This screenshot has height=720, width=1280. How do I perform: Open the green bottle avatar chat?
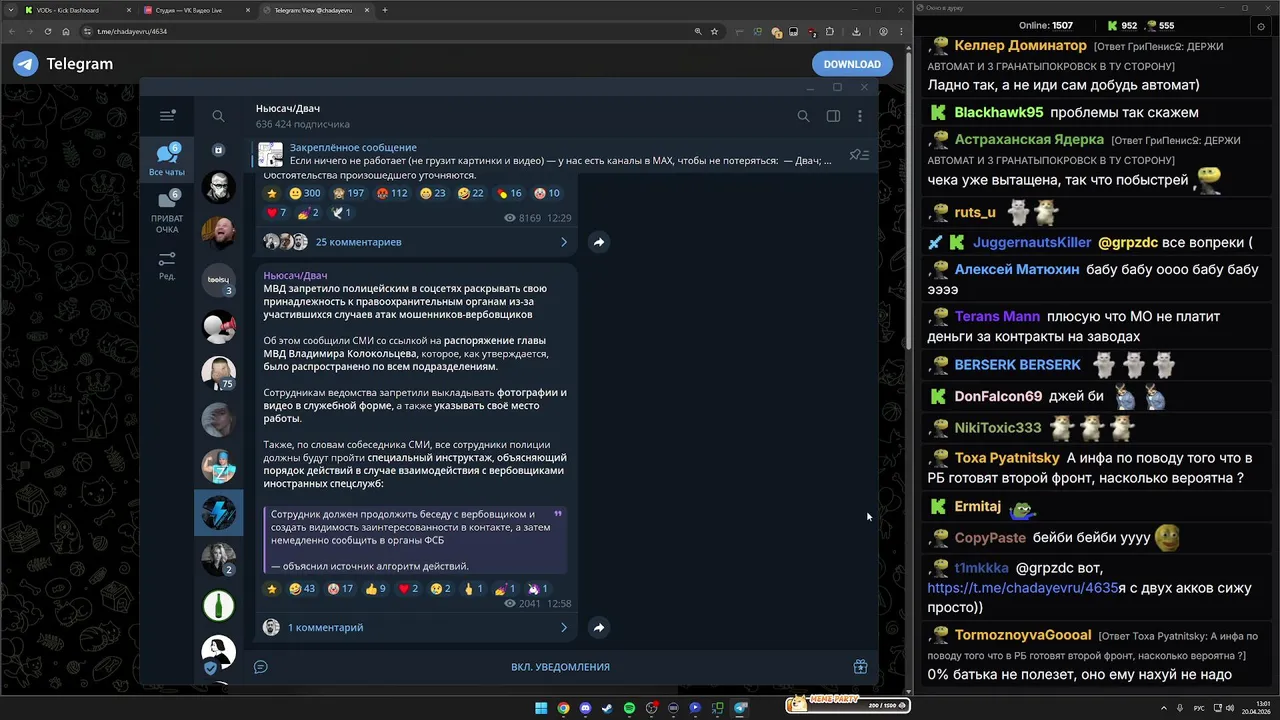(219, 605)
